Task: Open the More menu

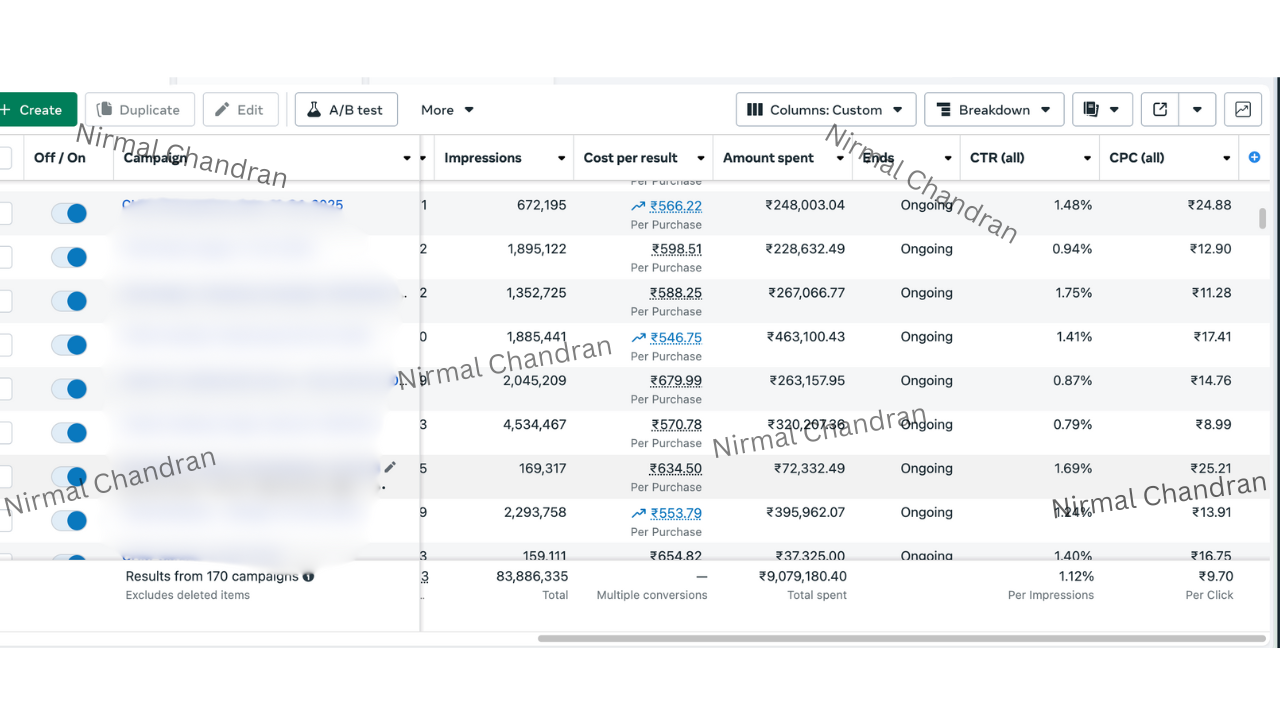Action: click(x=447, y=110)
